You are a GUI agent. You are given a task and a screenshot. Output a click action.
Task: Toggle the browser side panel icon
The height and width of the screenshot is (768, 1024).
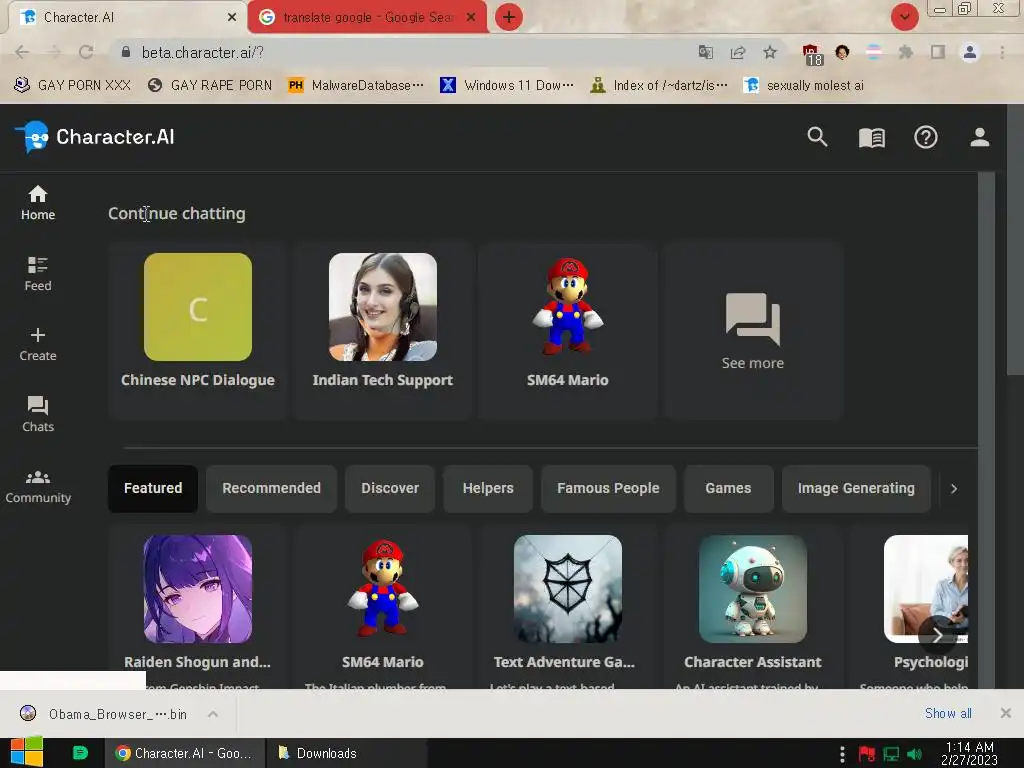[938, 52]
